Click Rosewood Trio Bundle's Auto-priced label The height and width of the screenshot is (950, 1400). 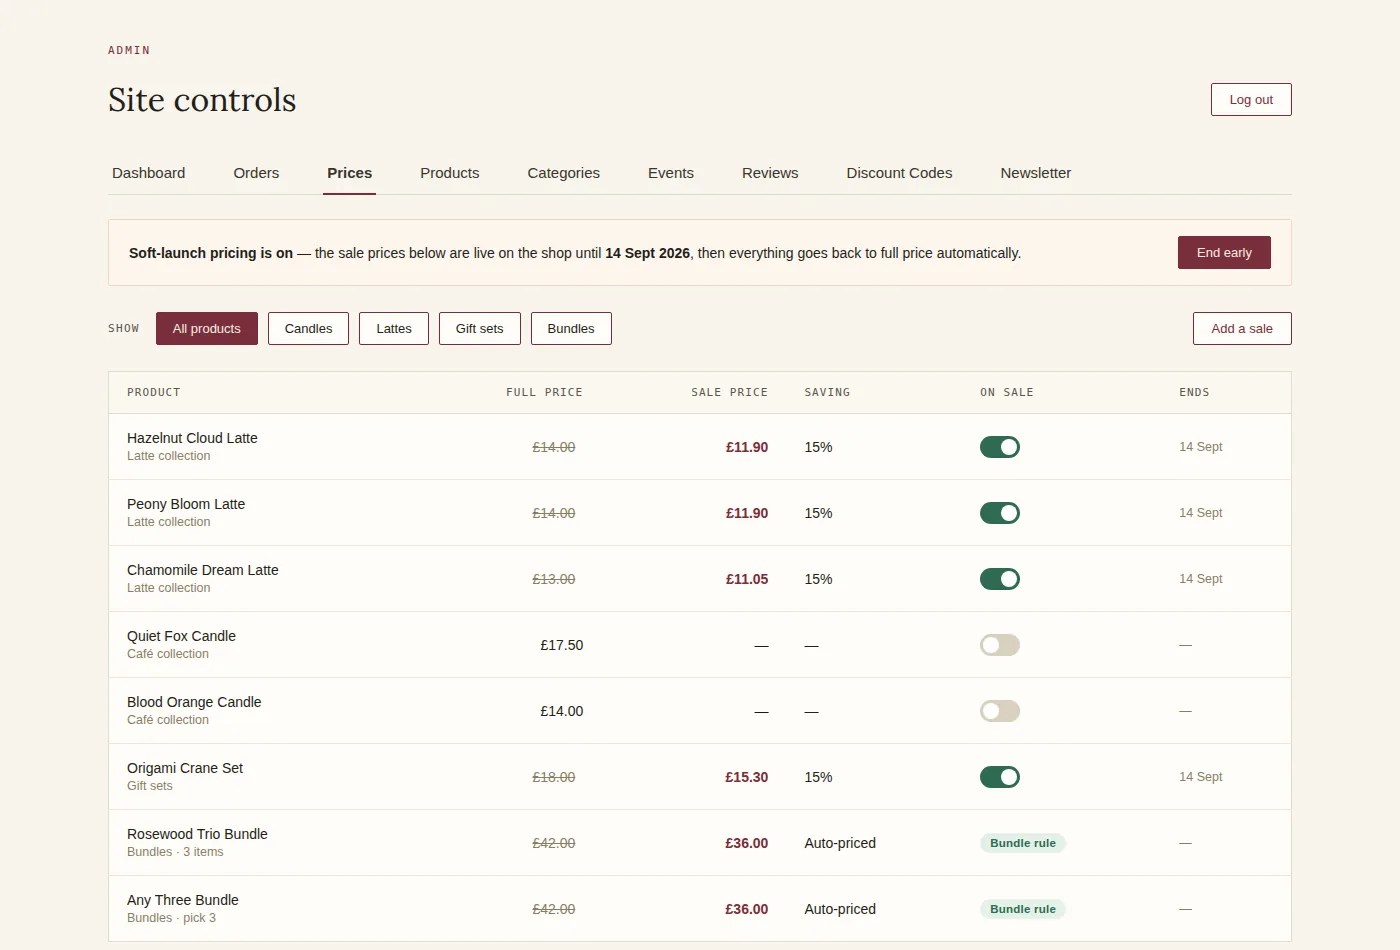pyautogui.click(x=840, y=843)
